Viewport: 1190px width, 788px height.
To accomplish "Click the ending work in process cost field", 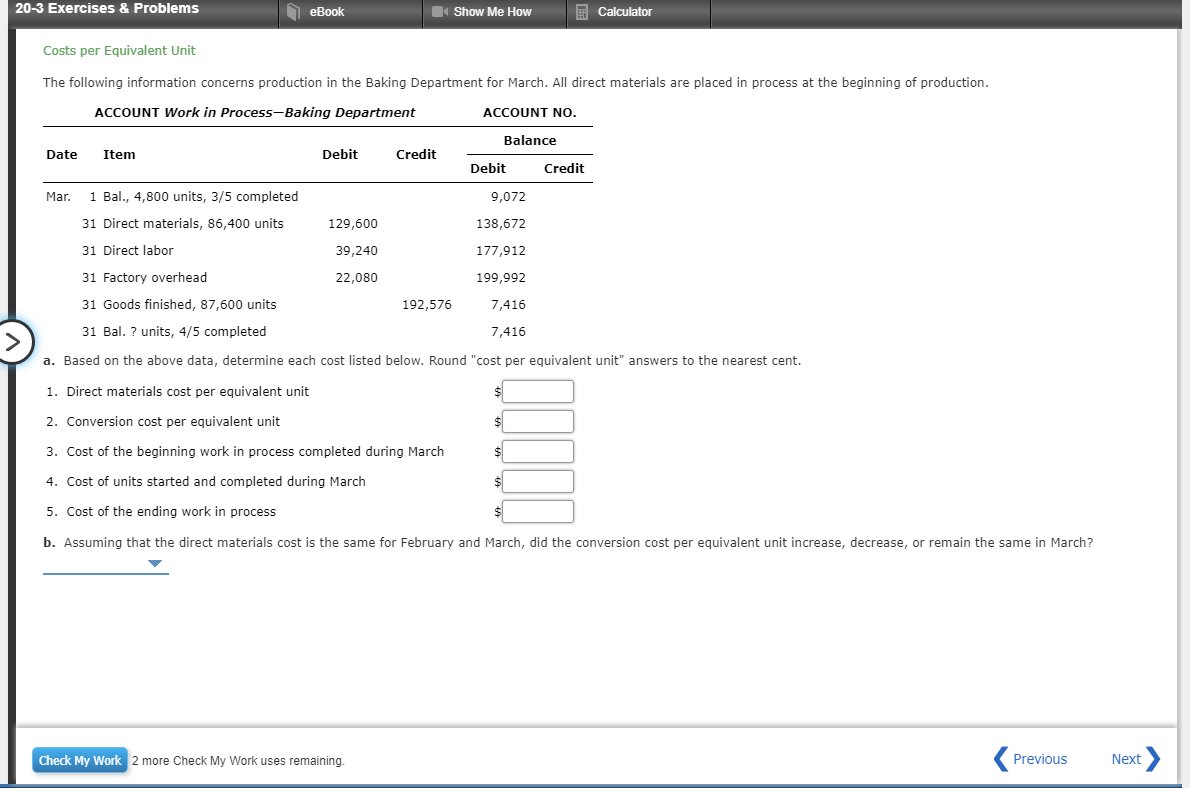I will point(538,511).
